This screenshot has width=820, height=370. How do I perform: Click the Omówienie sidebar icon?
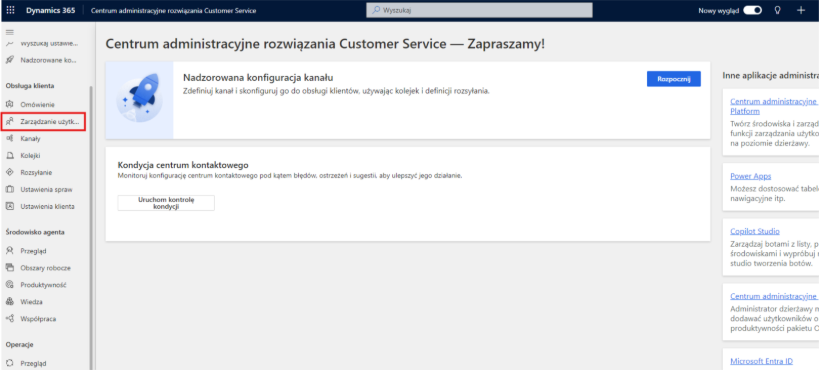click(x=9, y=105)
